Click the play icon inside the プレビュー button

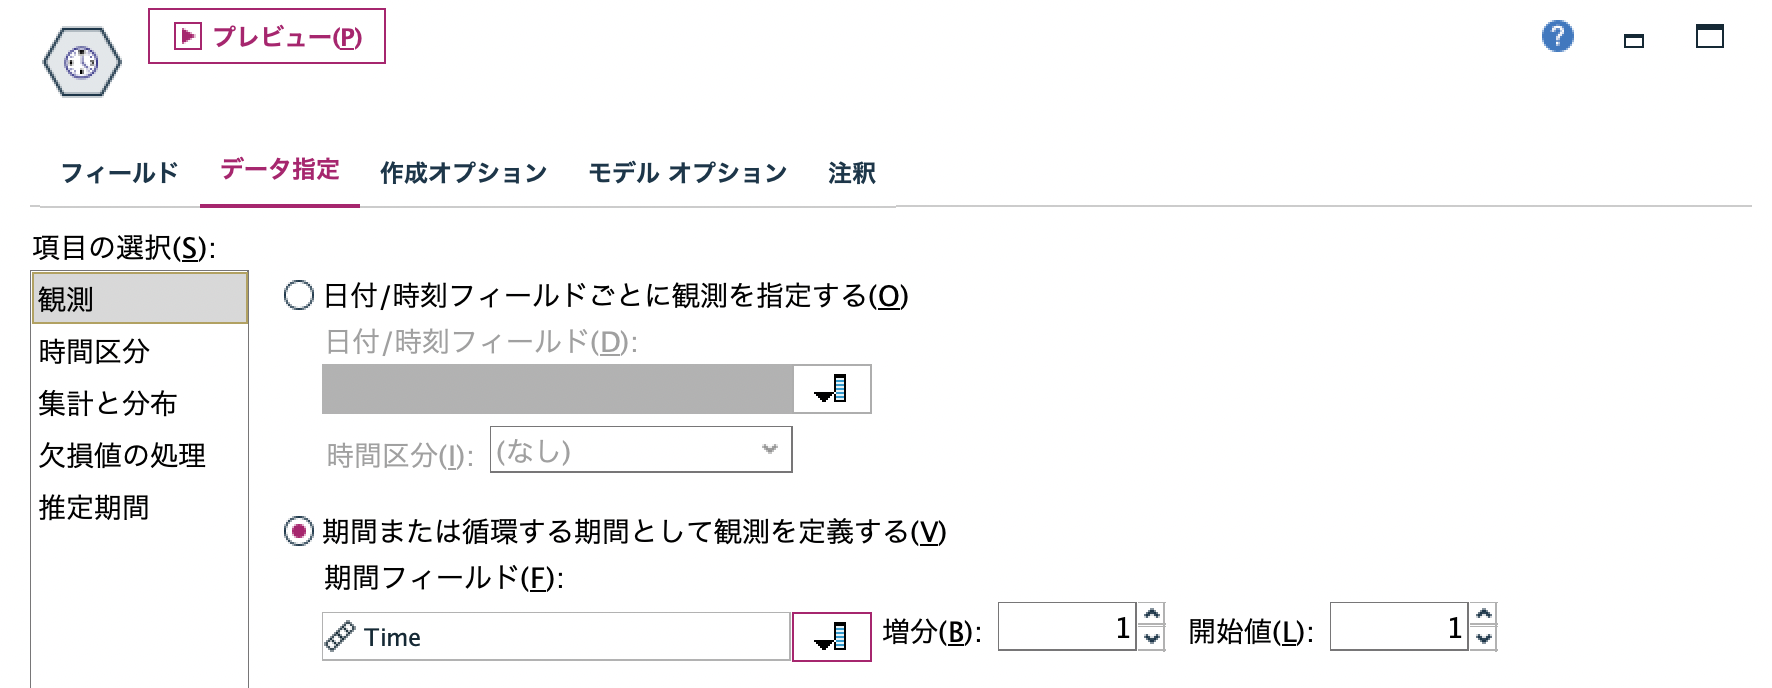[186, 38]
